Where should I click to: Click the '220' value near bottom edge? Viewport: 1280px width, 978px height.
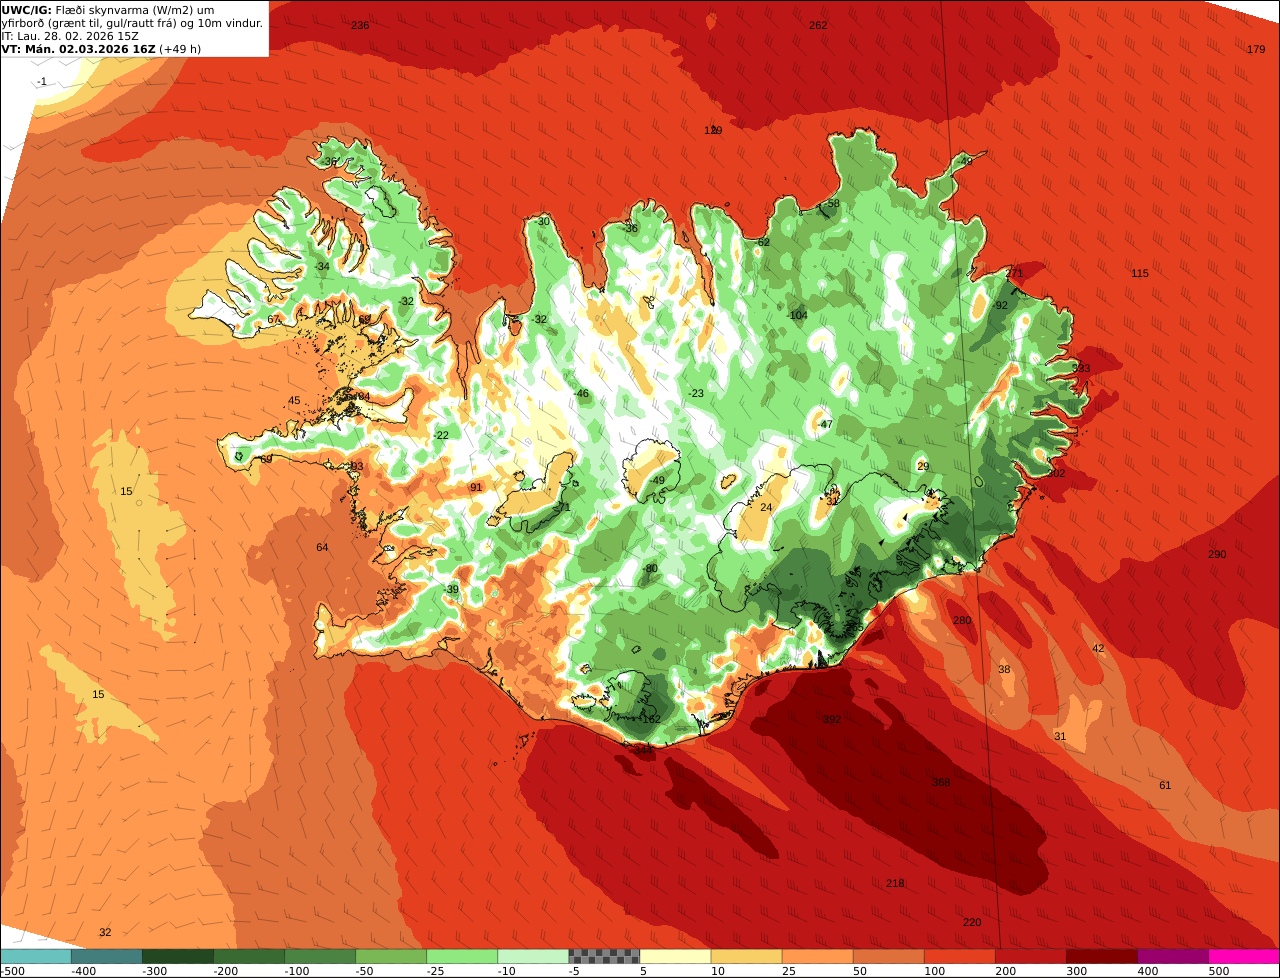tap(972, 922)
